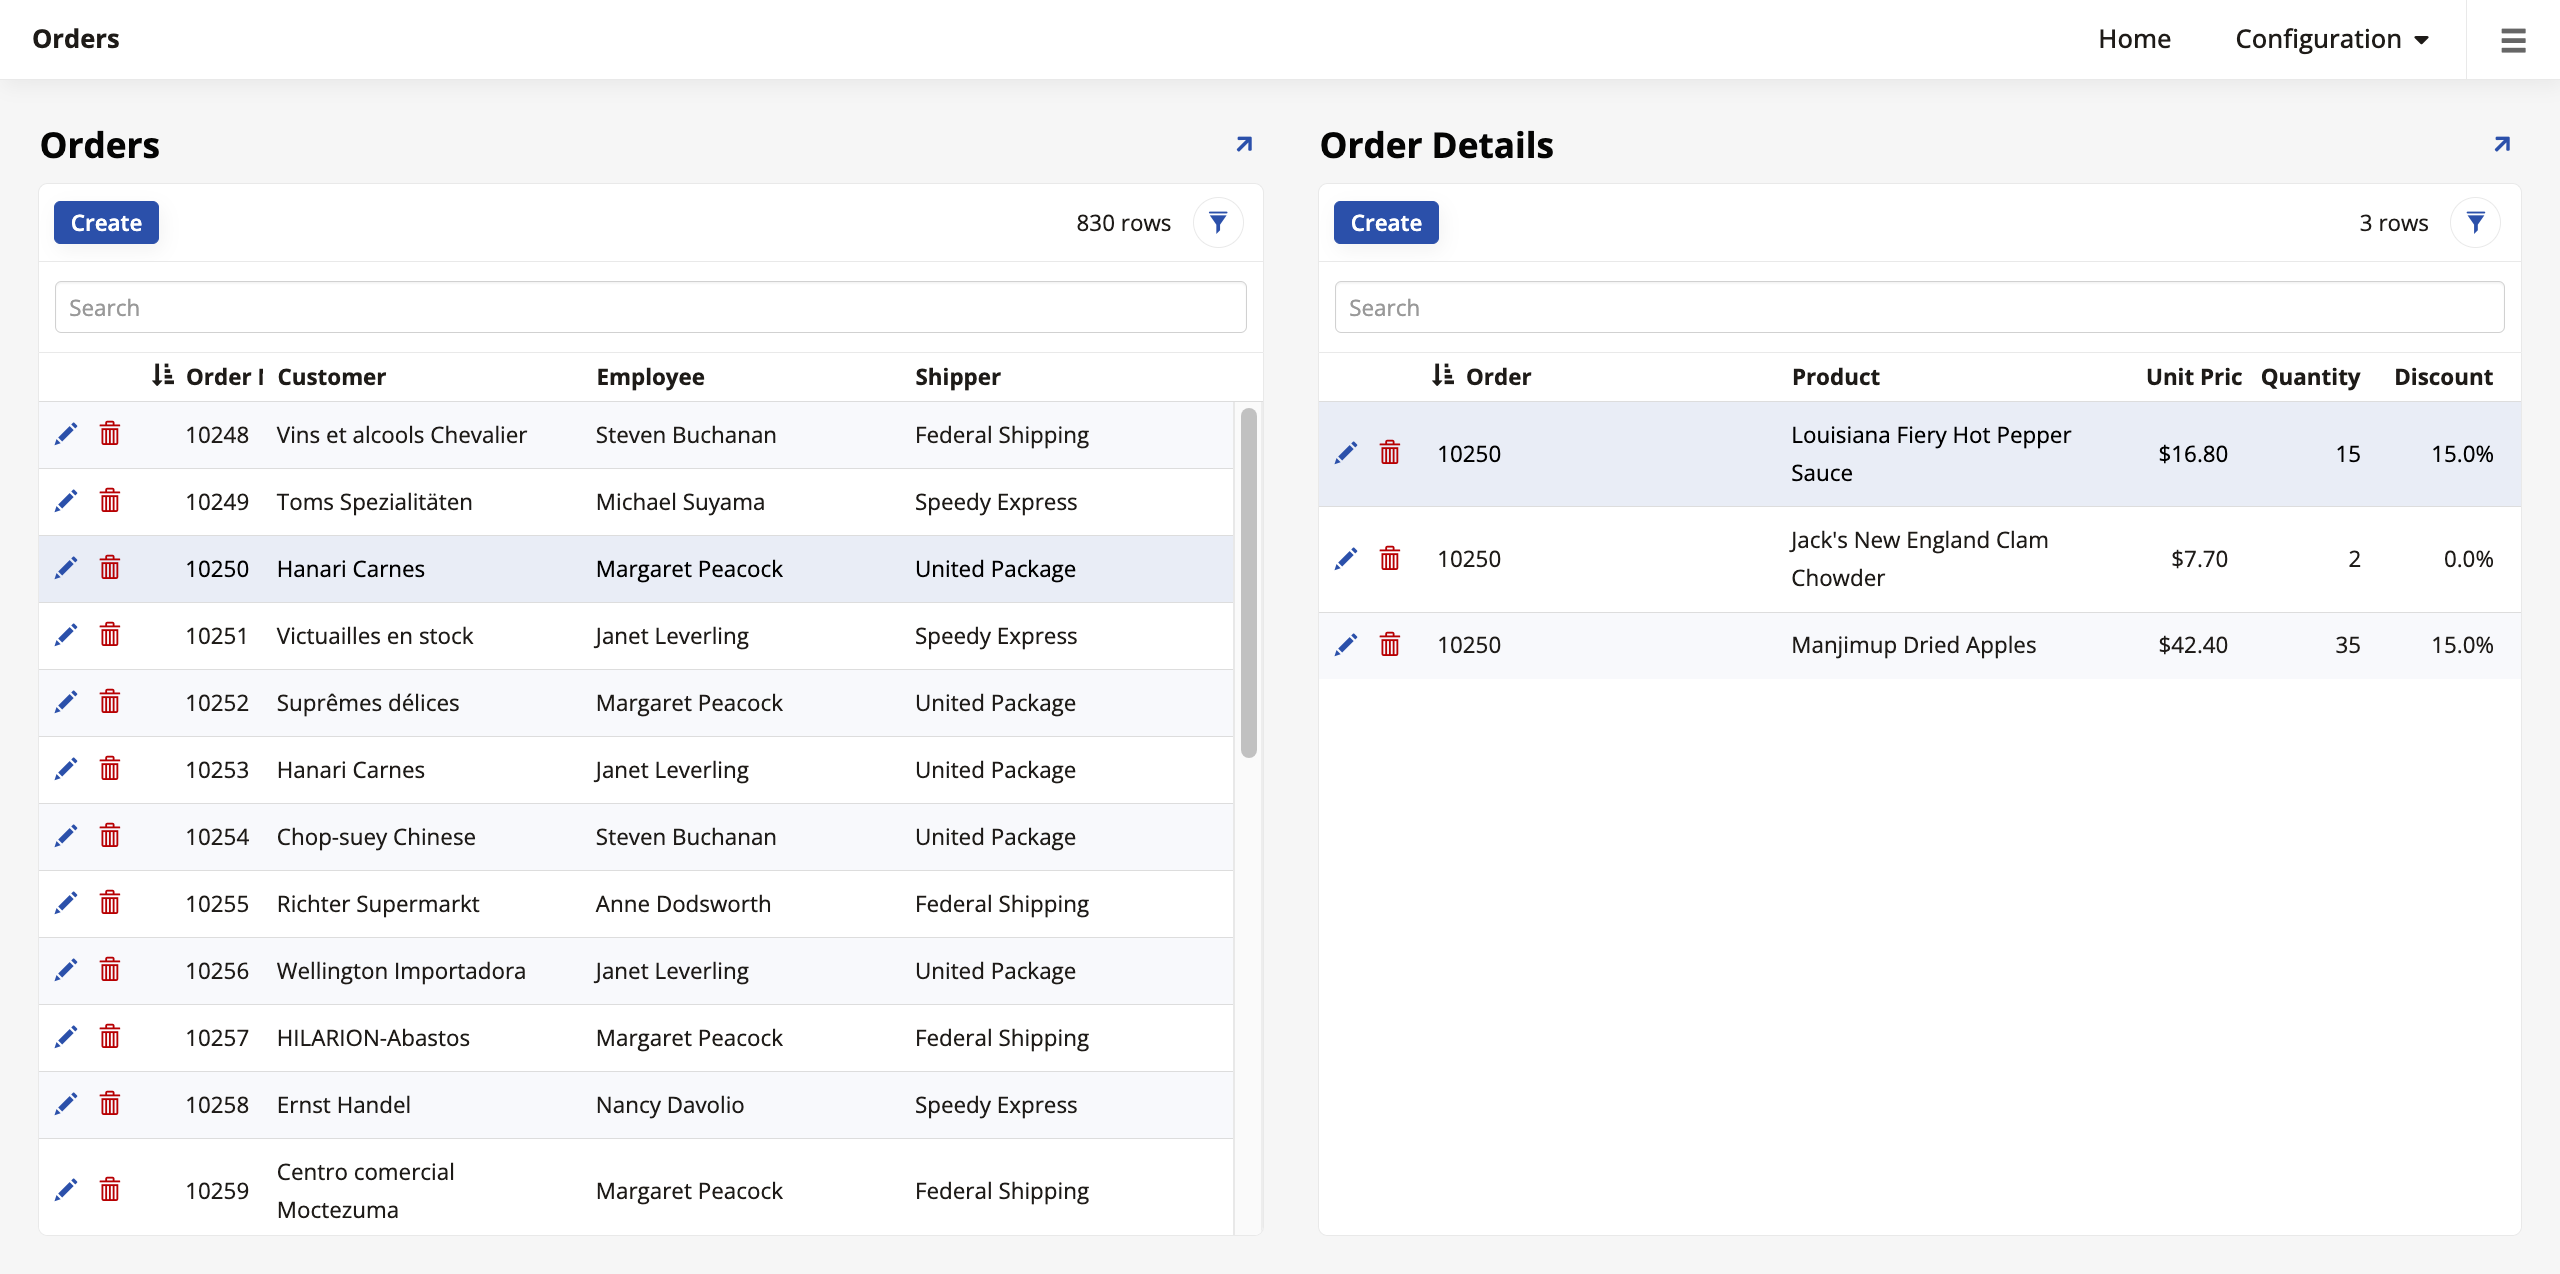Screen dimensions: 2560x1274
Task: Edit the Louisiana Fiery Hot Pepper Sauce row
Action: point(1345,453)
